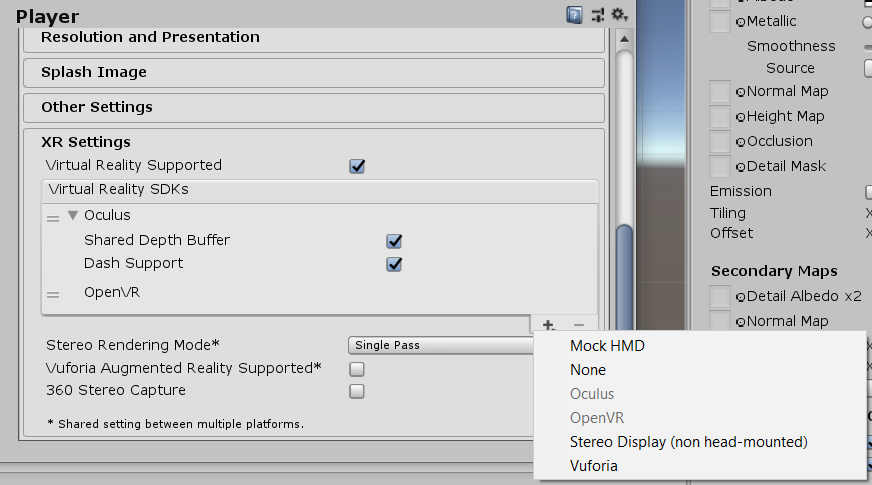Collapse the Oculus SDK foldout arrow

(x=73, y=215)
